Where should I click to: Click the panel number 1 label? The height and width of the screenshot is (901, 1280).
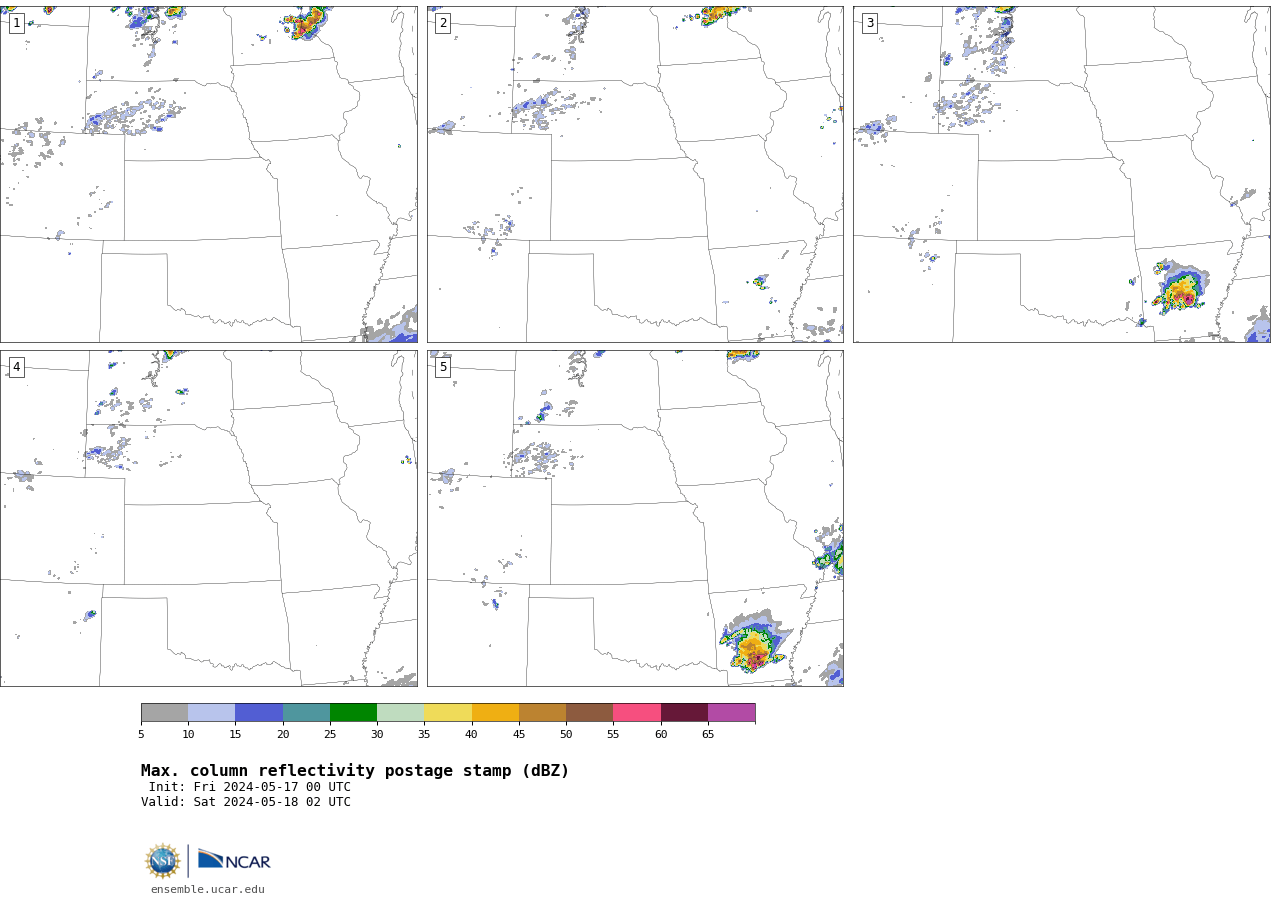pyautogui.click(x=16, y=23)
